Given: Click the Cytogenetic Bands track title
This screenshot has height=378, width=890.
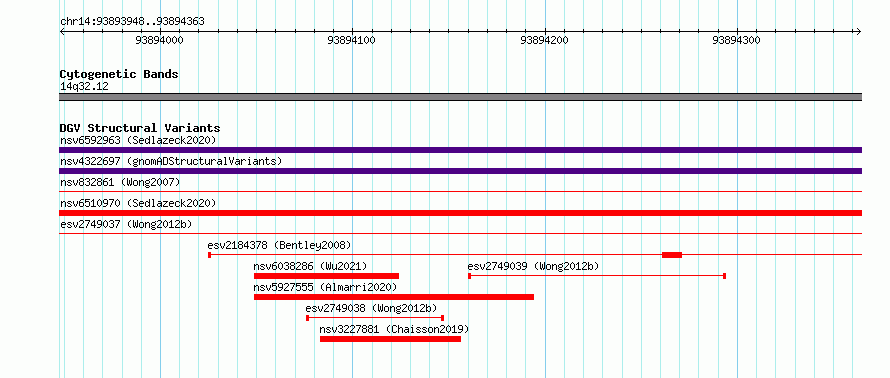Looking at the screenshot, I should [x=119, y=74].
